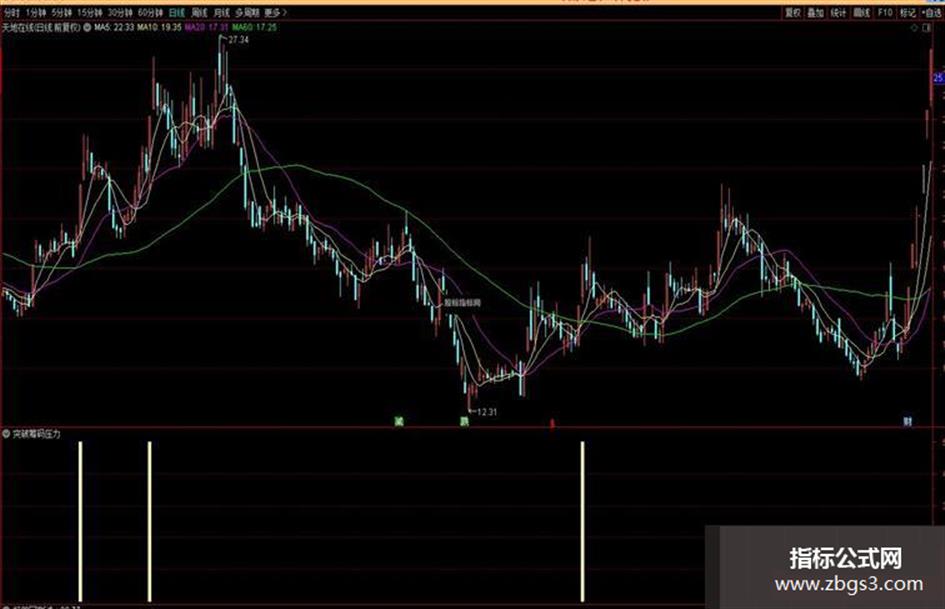Expand the 更多 periods dropdown
Screen dimensions: 945x609
point(275,13)
